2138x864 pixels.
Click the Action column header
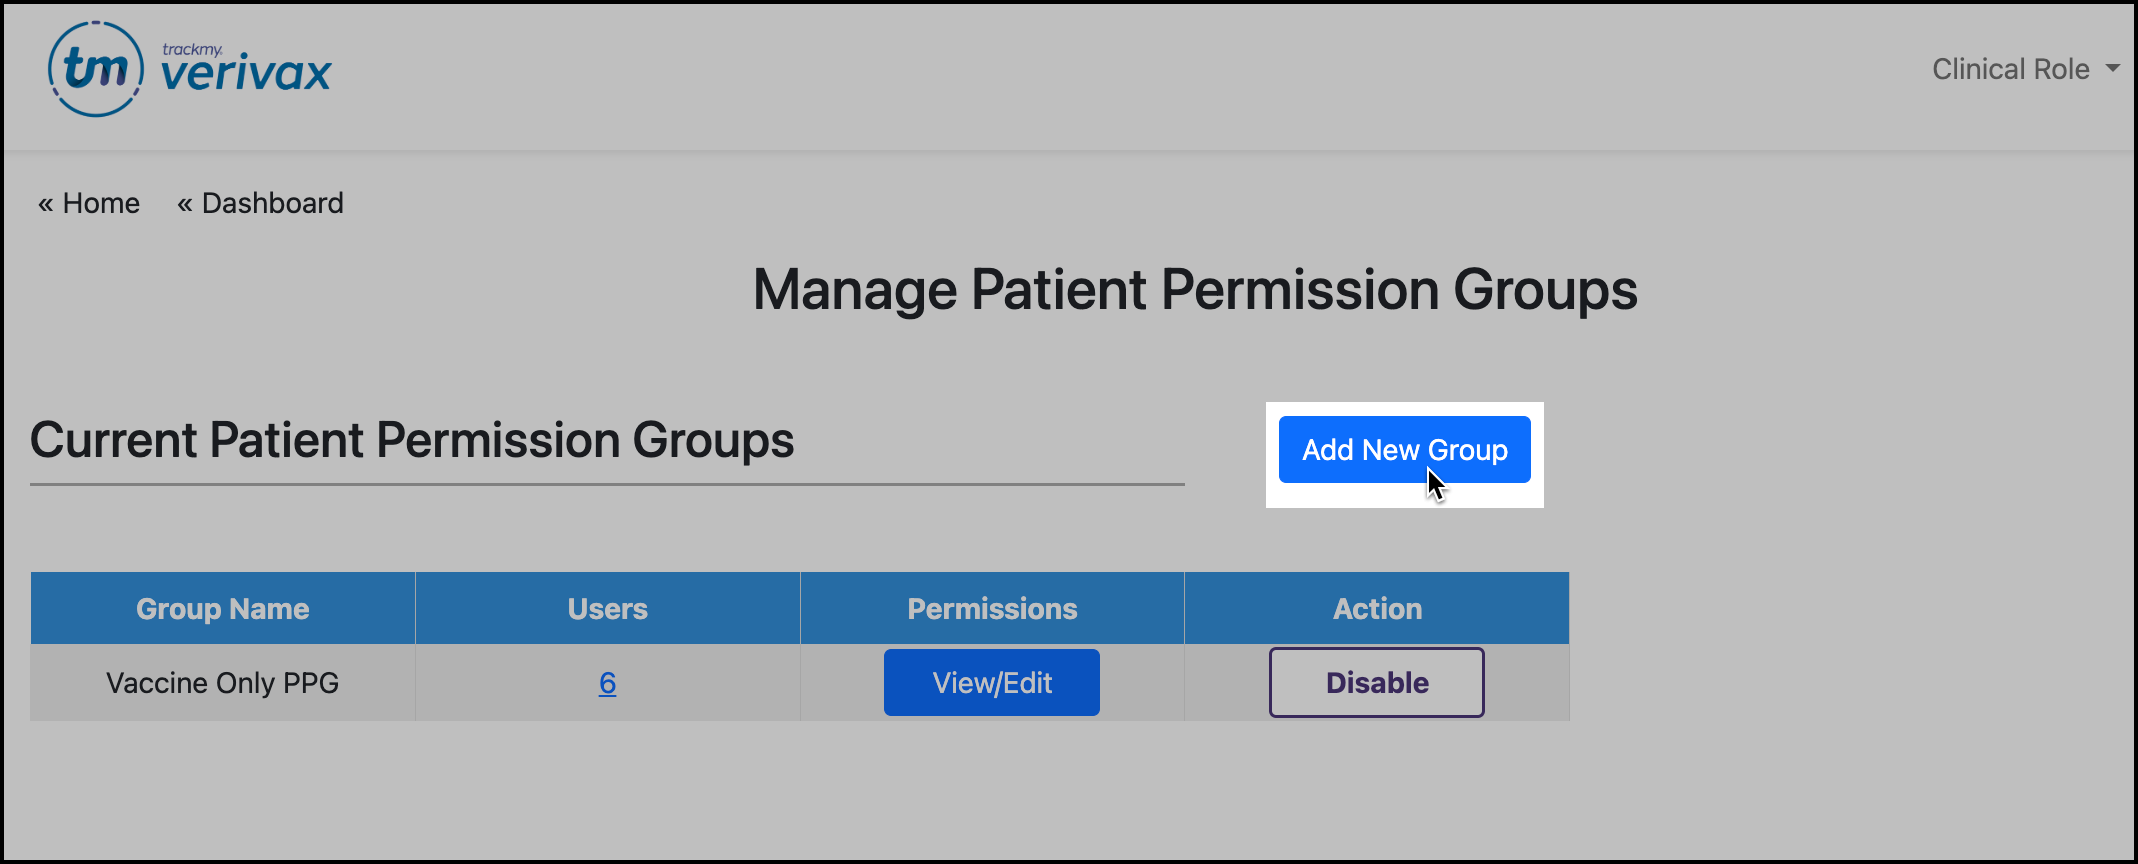1377,609
